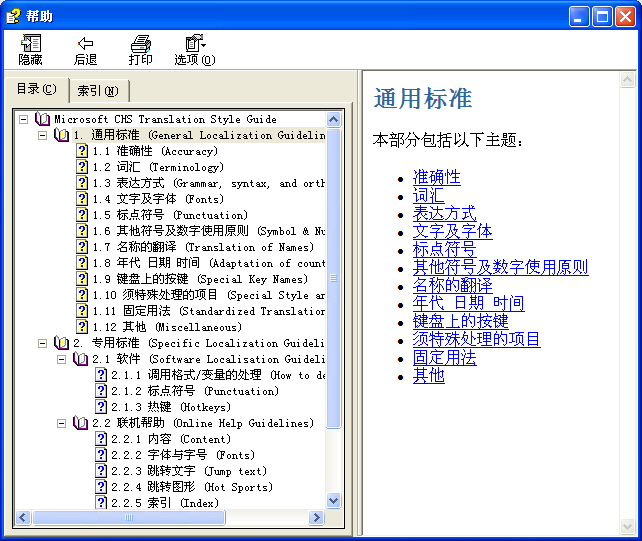Image resolution: width=642 pixels, height=541 pixels.
Task: Follow the 其他 link at list bottom
Action: tap(428, 376)
